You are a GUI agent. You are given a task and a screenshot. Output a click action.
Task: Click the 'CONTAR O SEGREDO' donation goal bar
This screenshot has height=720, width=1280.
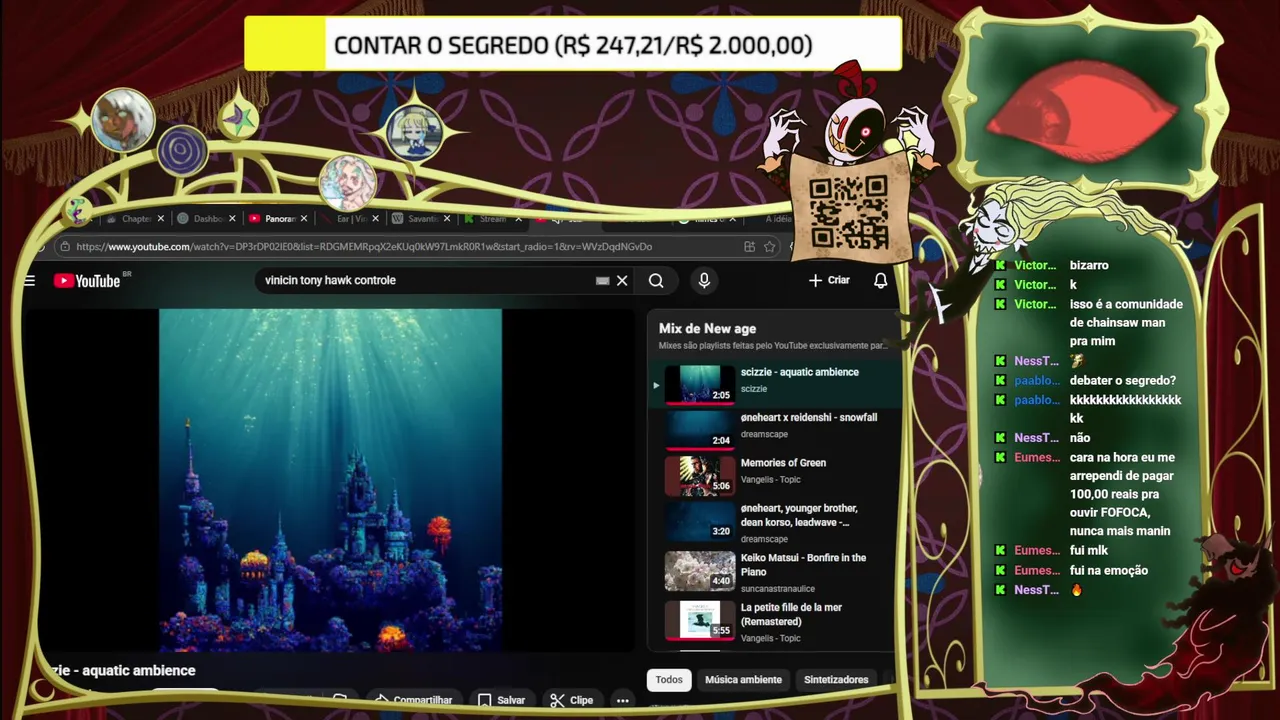click(572, 45)
